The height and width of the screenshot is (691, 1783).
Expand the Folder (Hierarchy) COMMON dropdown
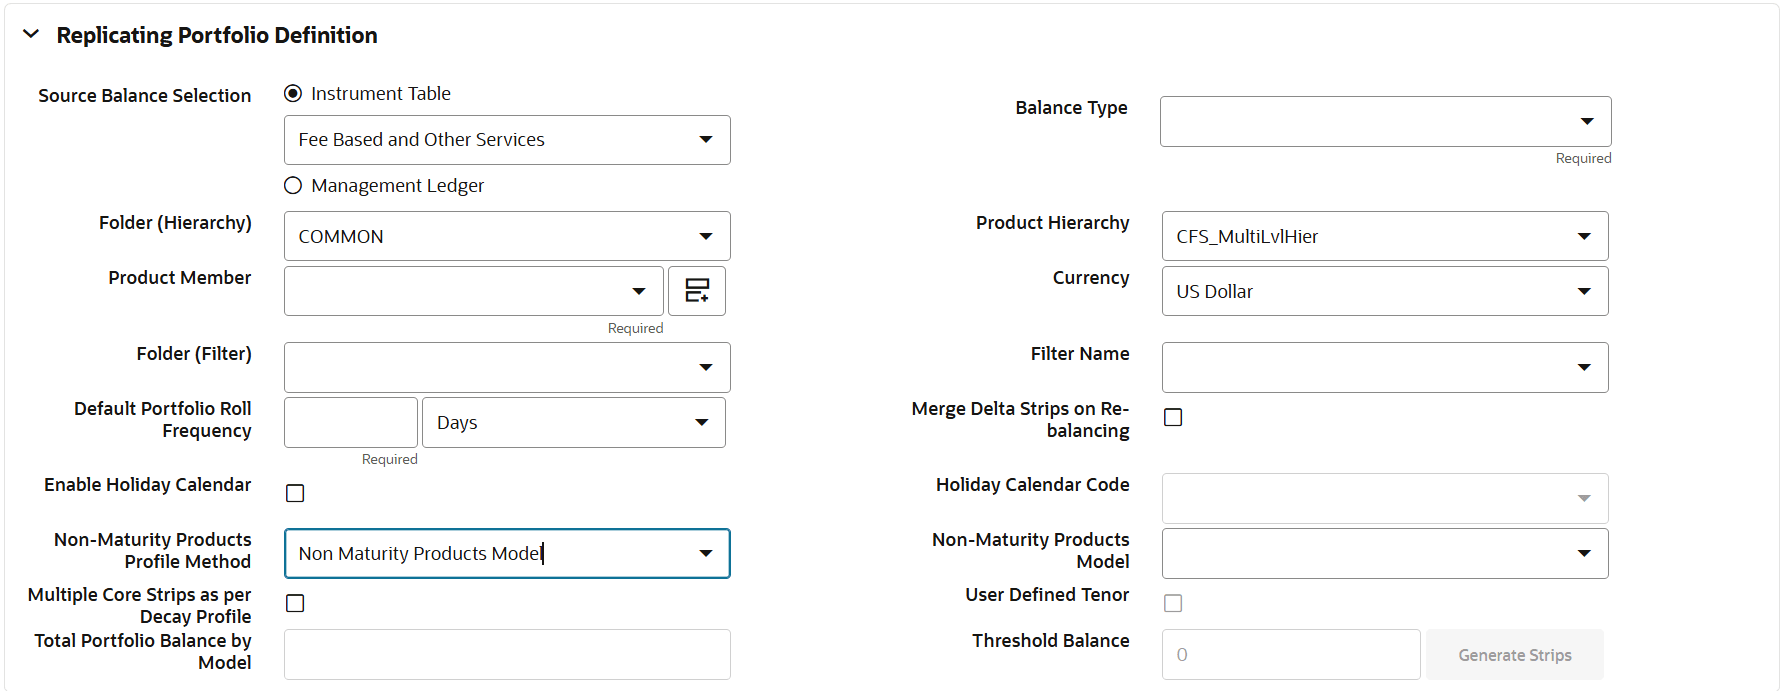pos(706,237)
